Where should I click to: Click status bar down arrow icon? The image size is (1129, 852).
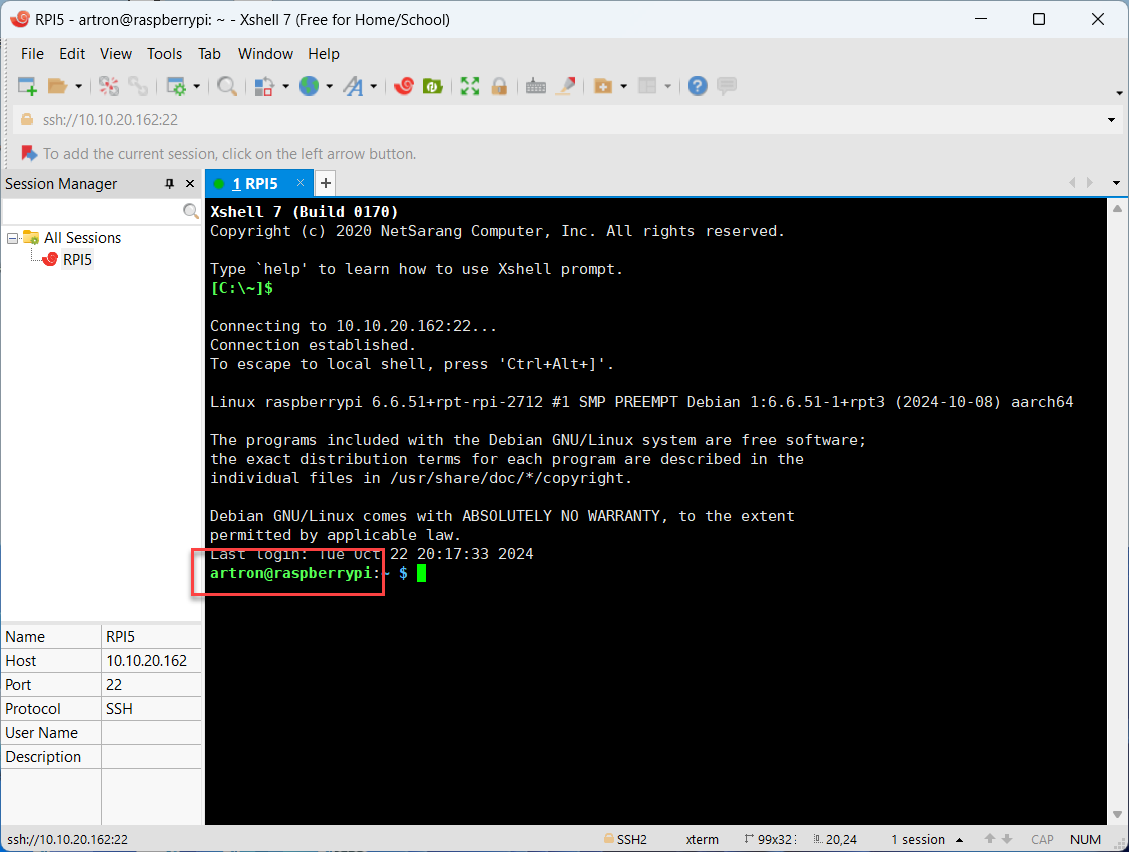[1007, 839]
